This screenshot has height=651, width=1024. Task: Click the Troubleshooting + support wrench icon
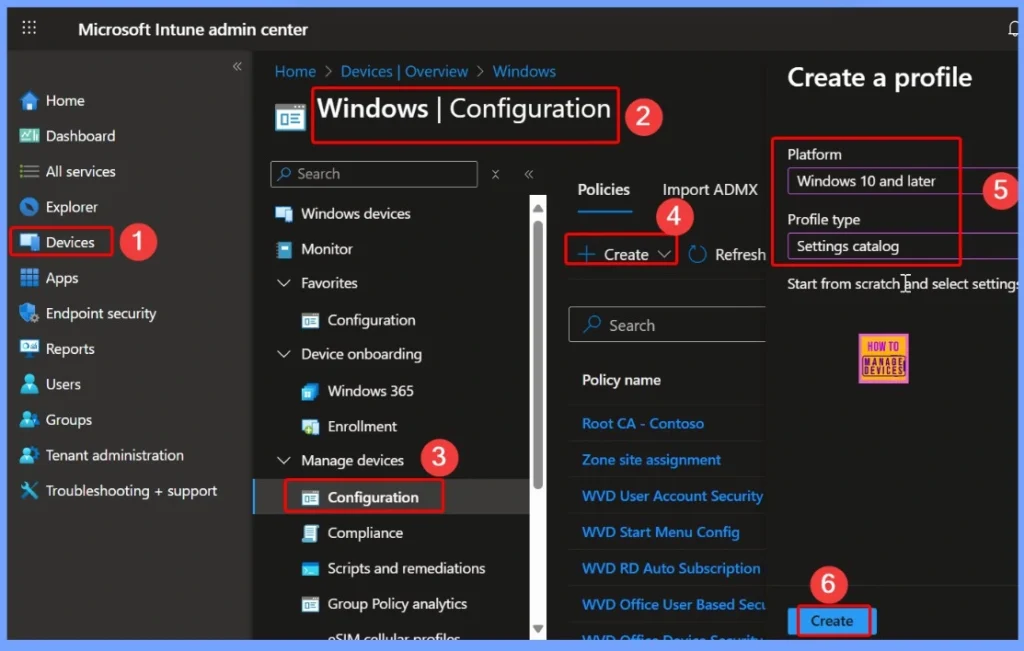[x=29, y=490]
